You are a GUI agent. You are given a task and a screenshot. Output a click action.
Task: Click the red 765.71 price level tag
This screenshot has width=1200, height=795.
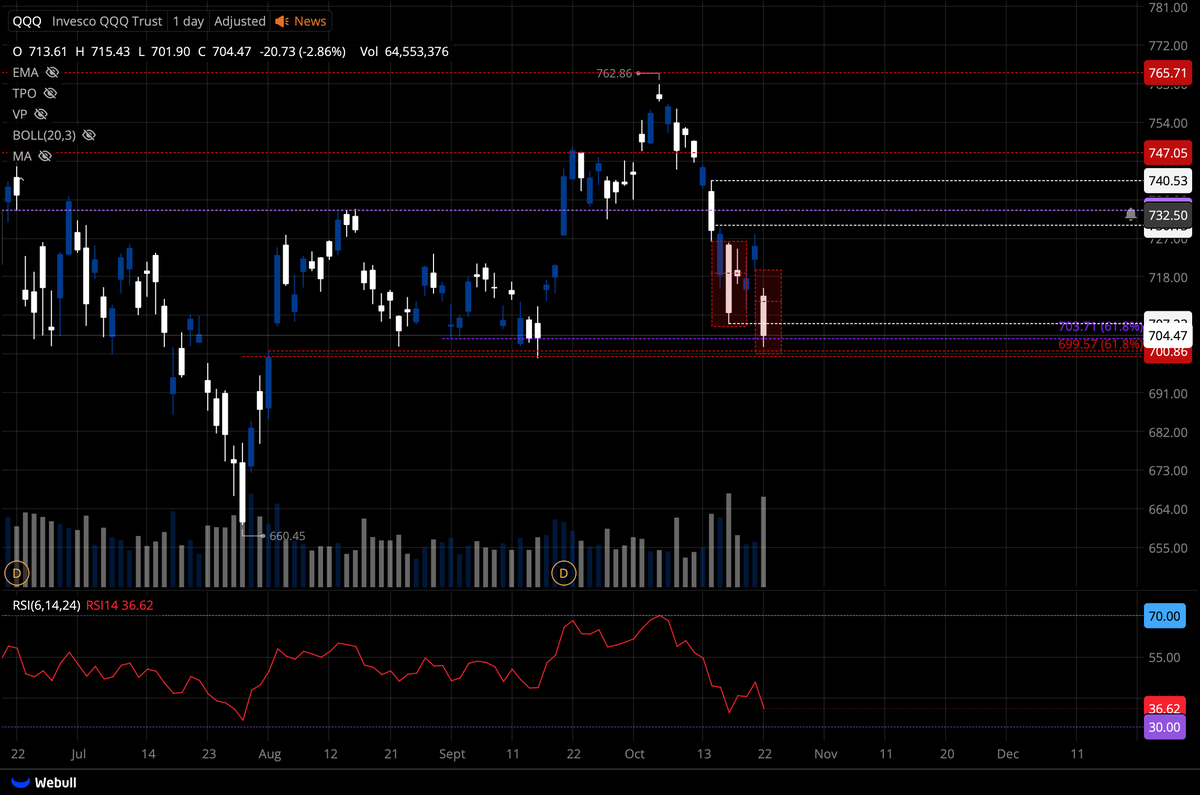click(x=1168, y=73)
